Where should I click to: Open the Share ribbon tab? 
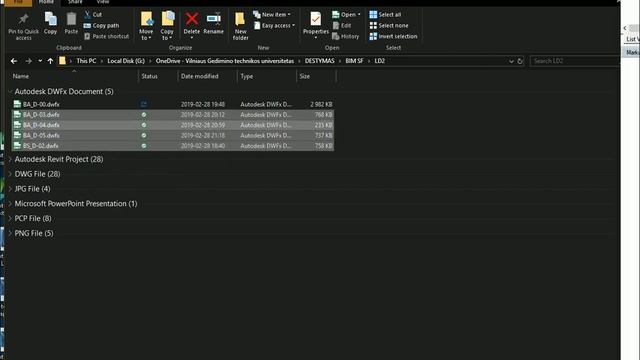(75, 2)
